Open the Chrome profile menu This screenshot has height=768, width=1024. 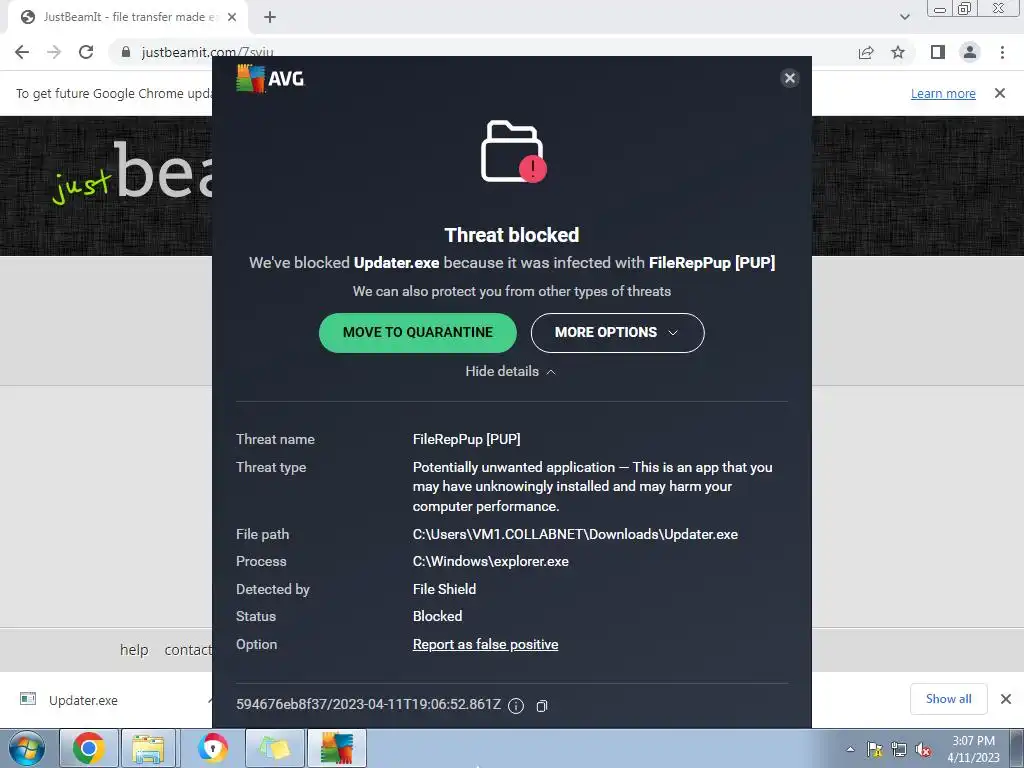tap(970, 52)
